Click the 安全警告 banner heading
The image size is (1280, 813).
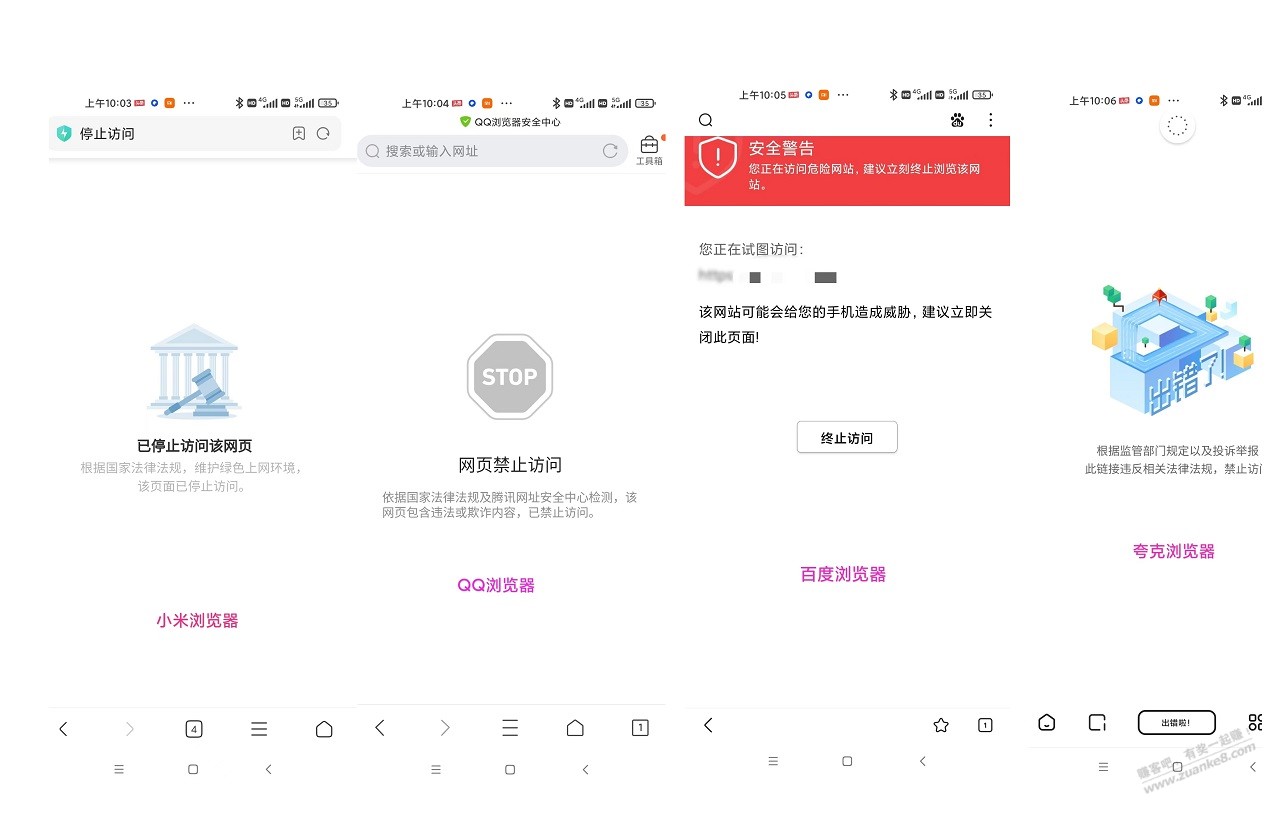tap(782, 148)
